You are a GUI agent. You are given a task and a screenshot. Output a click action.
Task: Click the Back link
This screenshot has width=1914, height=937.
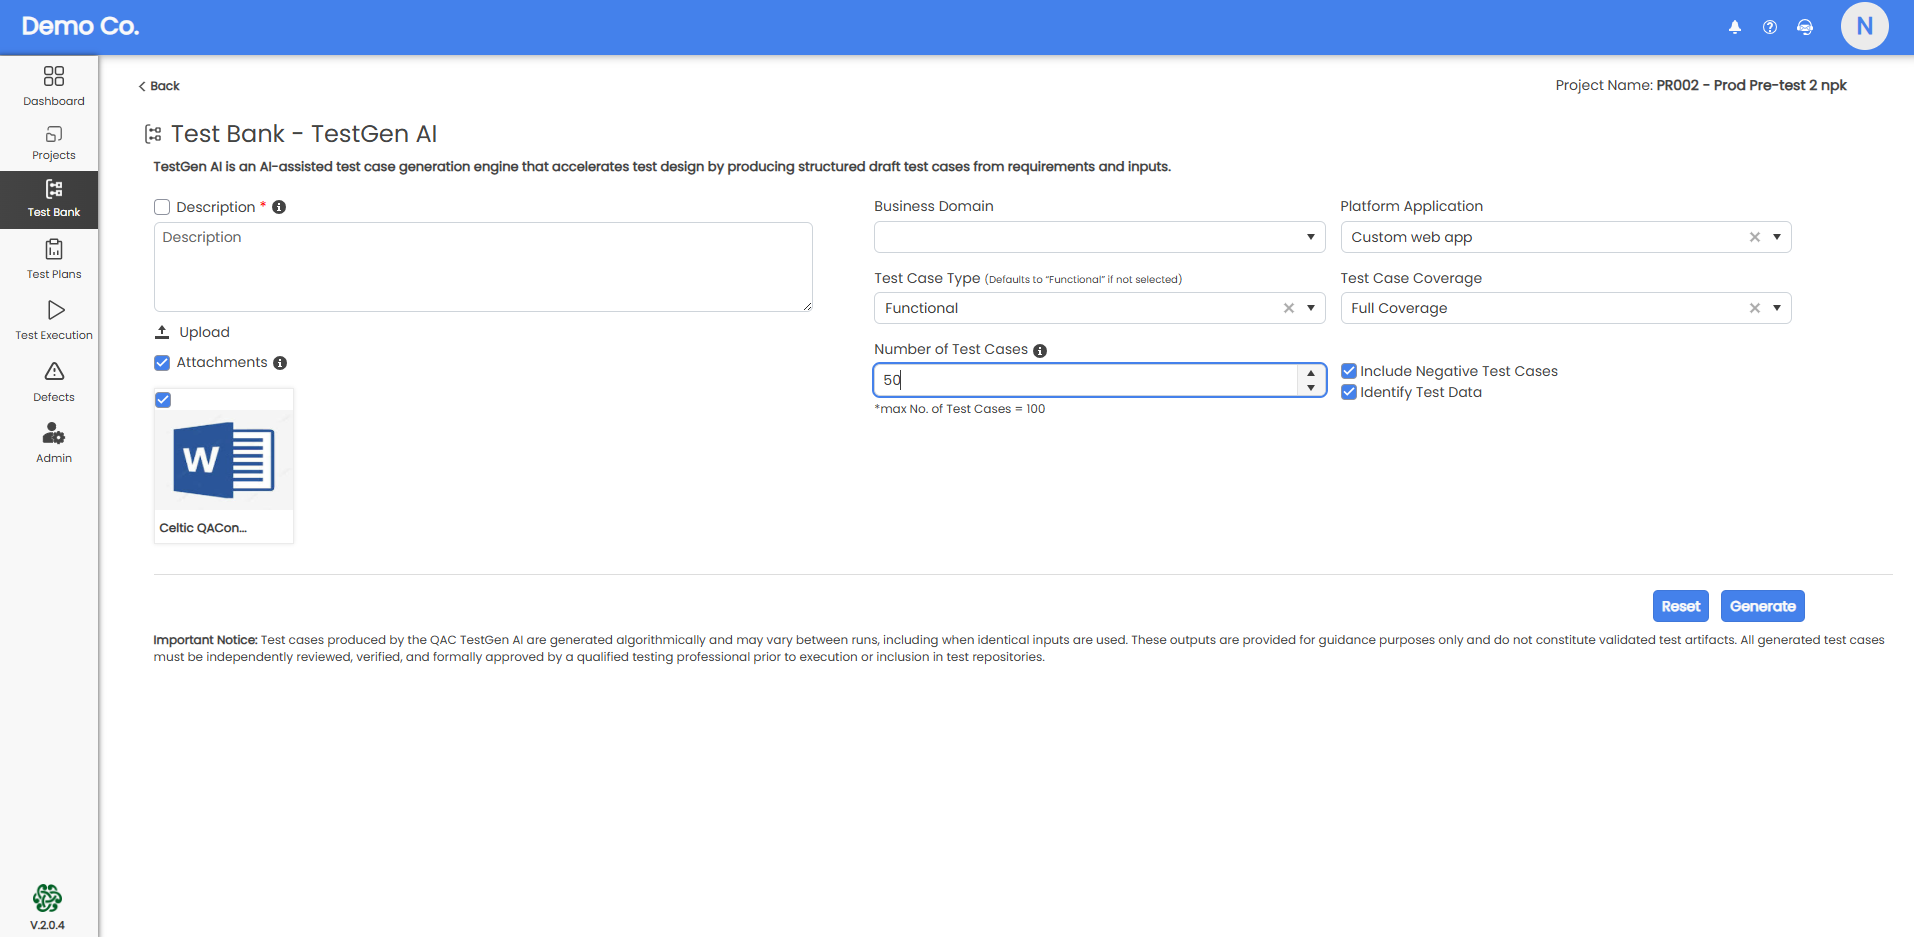(x=159, y=86)
